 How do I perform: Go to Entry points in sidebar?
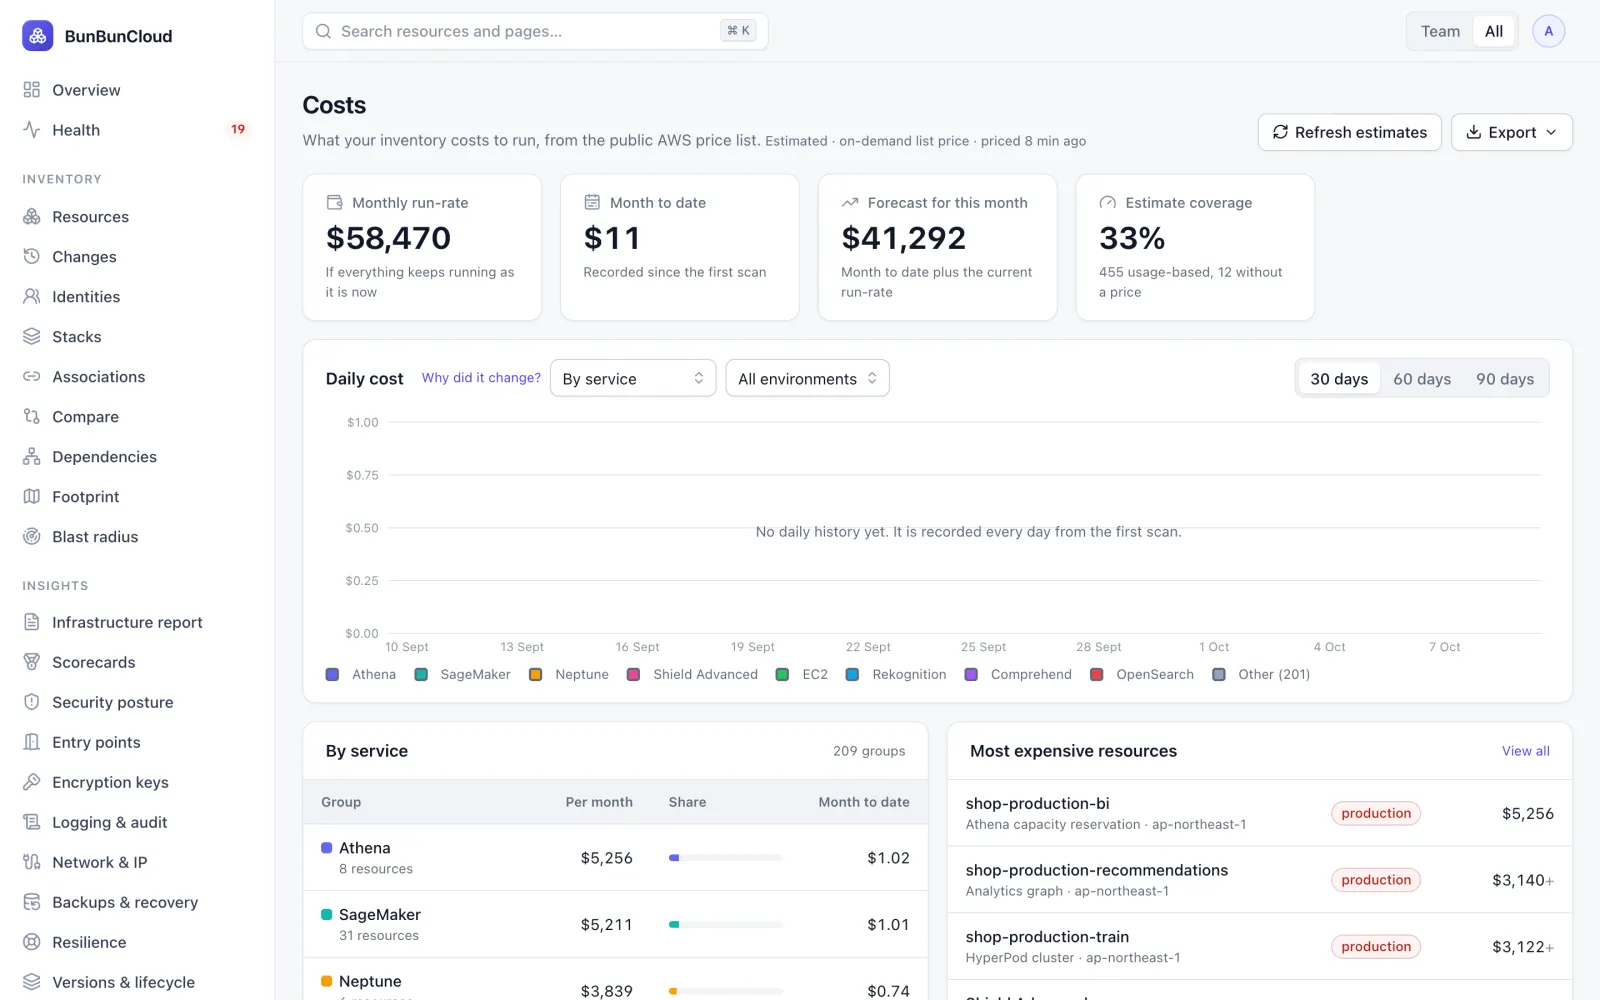point(96,742)
